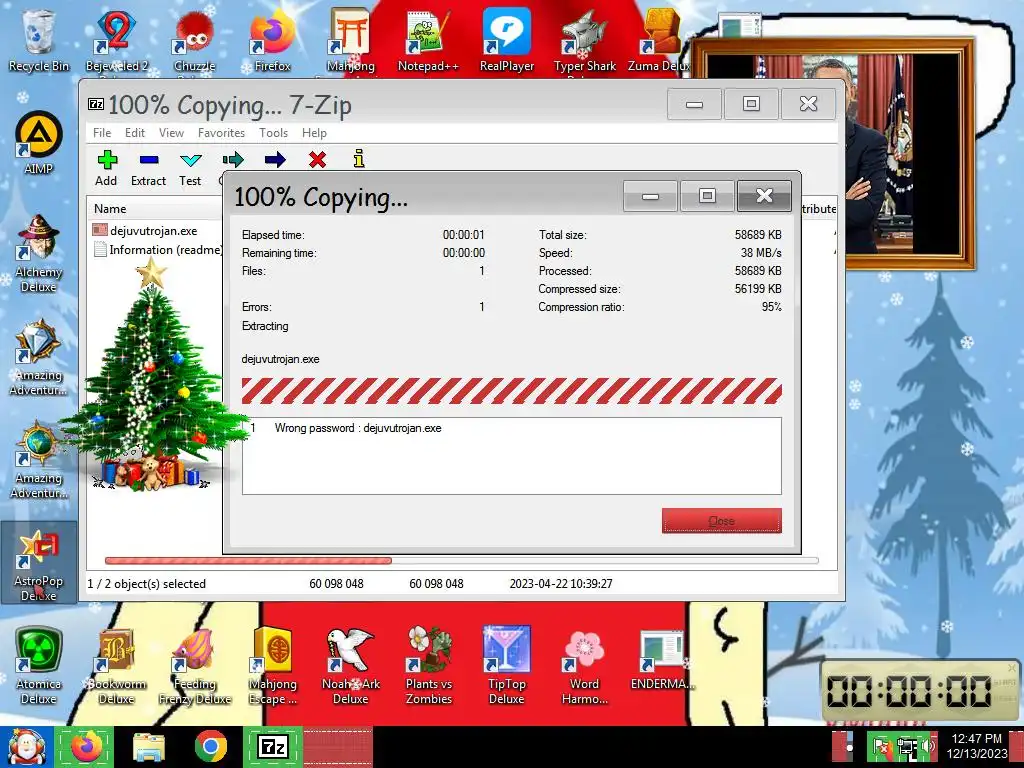Click the Noah's Ark Deluxe desktop icon
This screenshot has width=1024, height=768.
pyautogui.click(x=351, y=666)
